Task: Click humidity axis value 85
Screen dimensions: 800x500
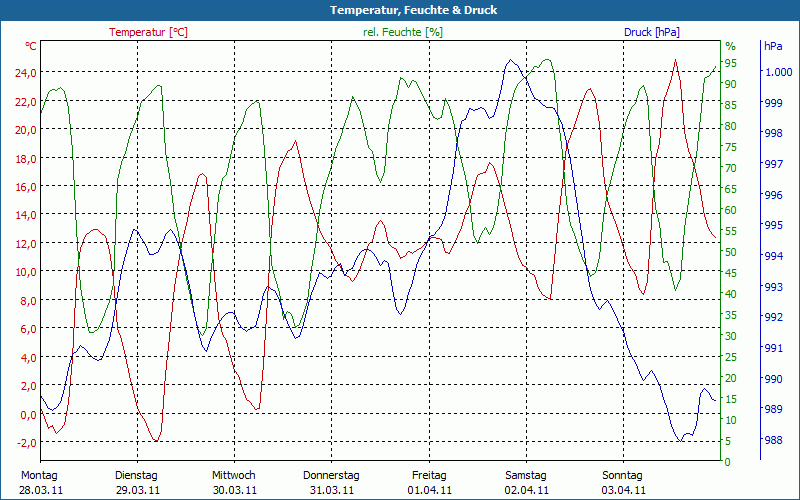Action: pyautogui.click(x=731, y=105)
